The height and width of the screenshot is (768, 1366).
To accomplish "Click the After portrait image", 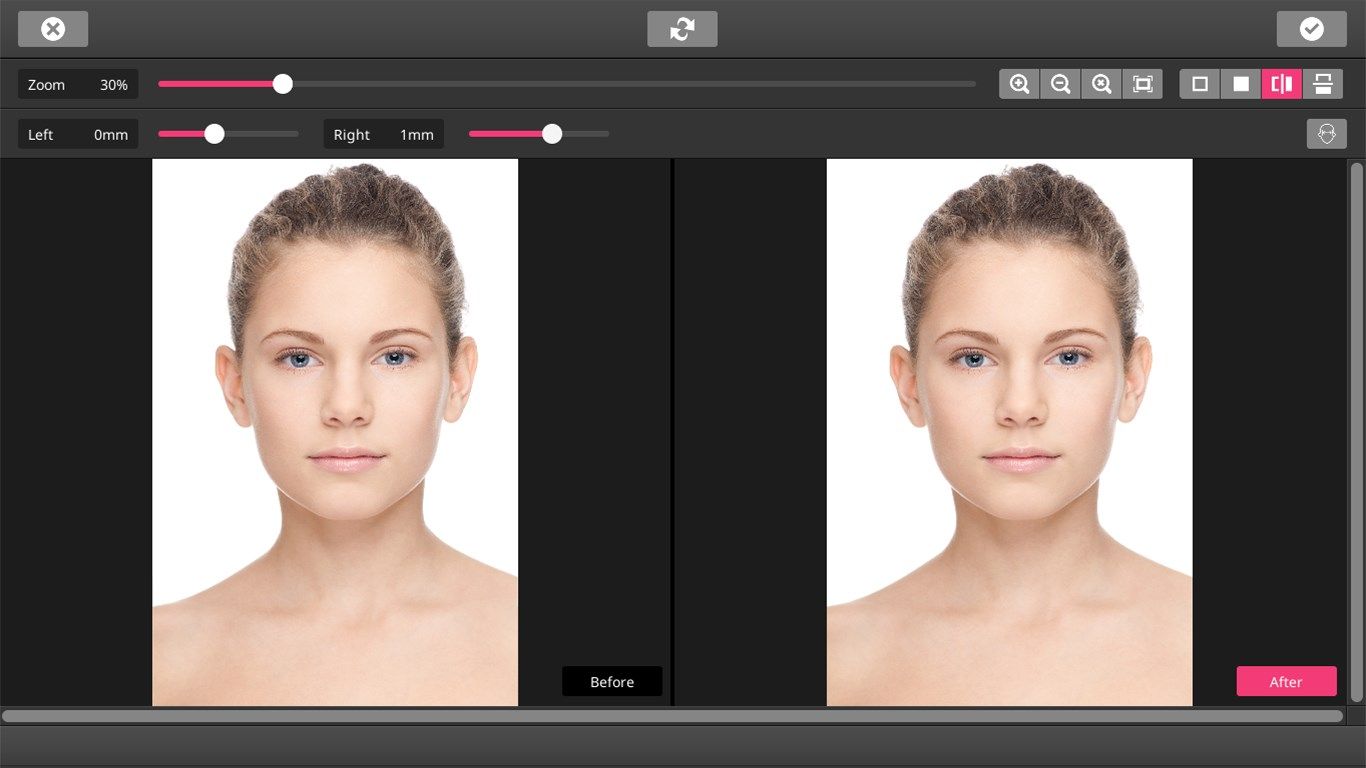I will pyautogui.click(x=1009, y=432).
